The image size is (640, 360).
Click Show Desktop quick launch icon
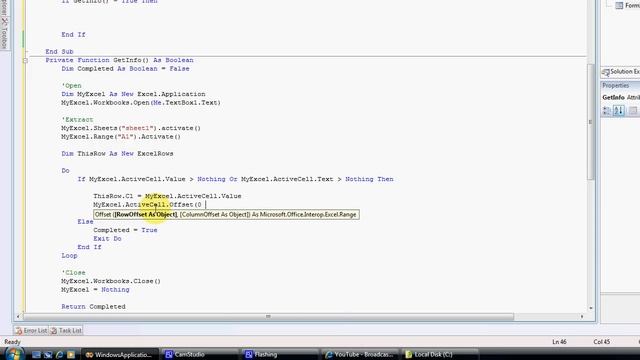(36, 355)
